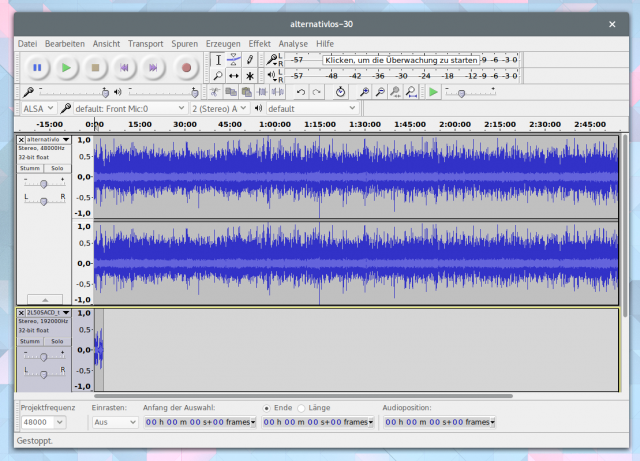Screen dimensions: 640x461
Task: Open the Front Mic recording device dropdown
Action: point(130,109)
